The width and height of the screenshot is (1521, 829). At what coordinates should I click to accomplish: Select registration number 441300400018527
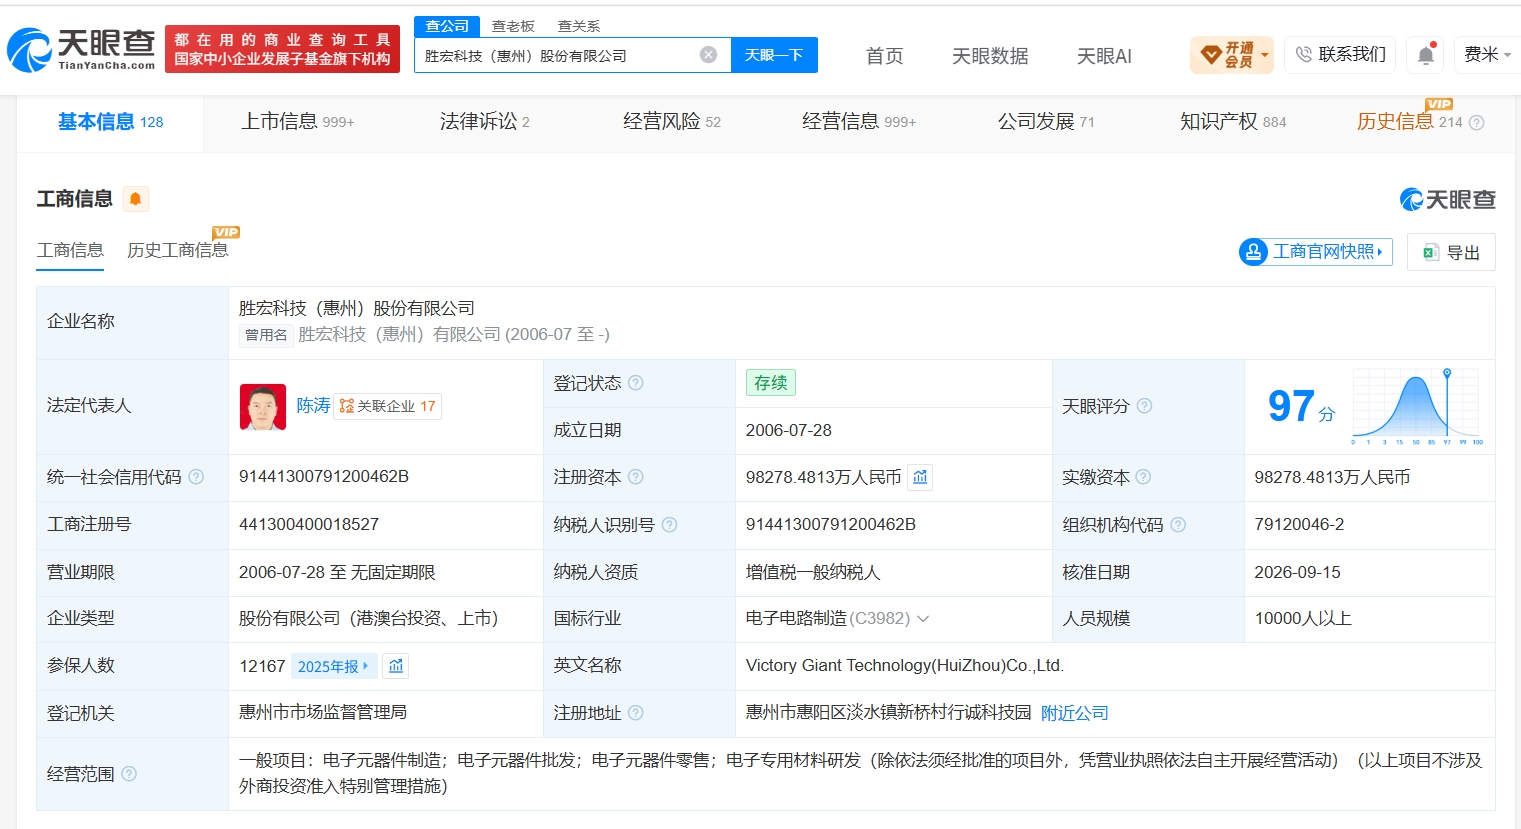coord(309,525)
